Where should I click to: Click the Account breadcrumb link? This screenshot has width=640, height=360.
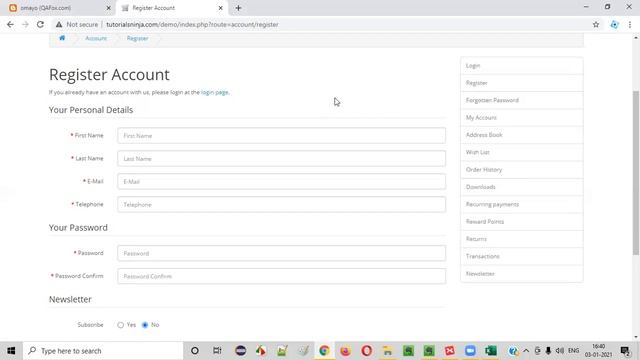click(x=96, y=38)
